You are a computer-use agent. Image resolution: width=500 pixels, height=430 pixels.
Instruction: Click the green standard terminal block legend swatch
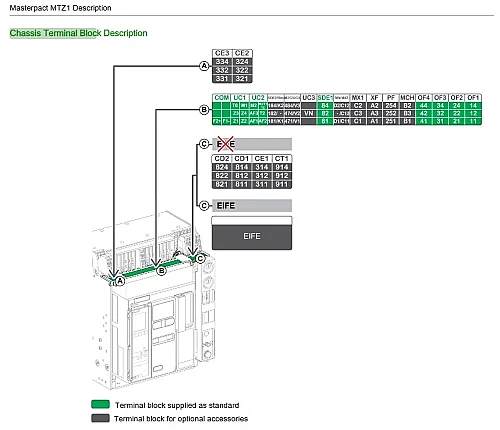(100, 404)
